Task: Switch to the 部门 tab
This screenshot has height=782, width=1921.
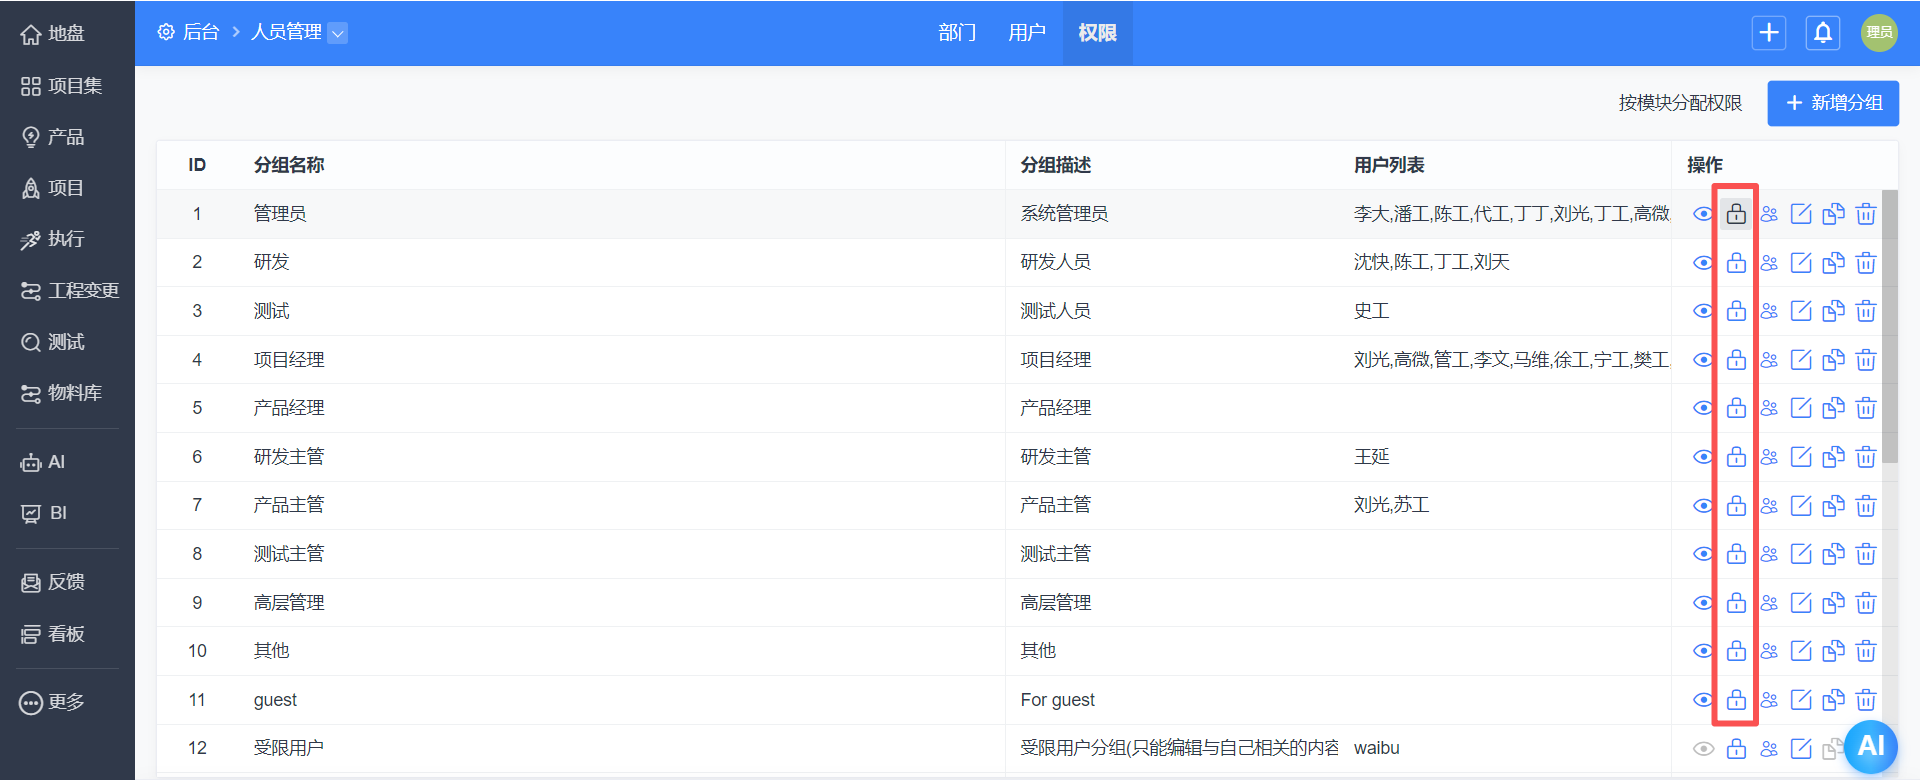Action: pyautogui.click(x=957, y=33)
